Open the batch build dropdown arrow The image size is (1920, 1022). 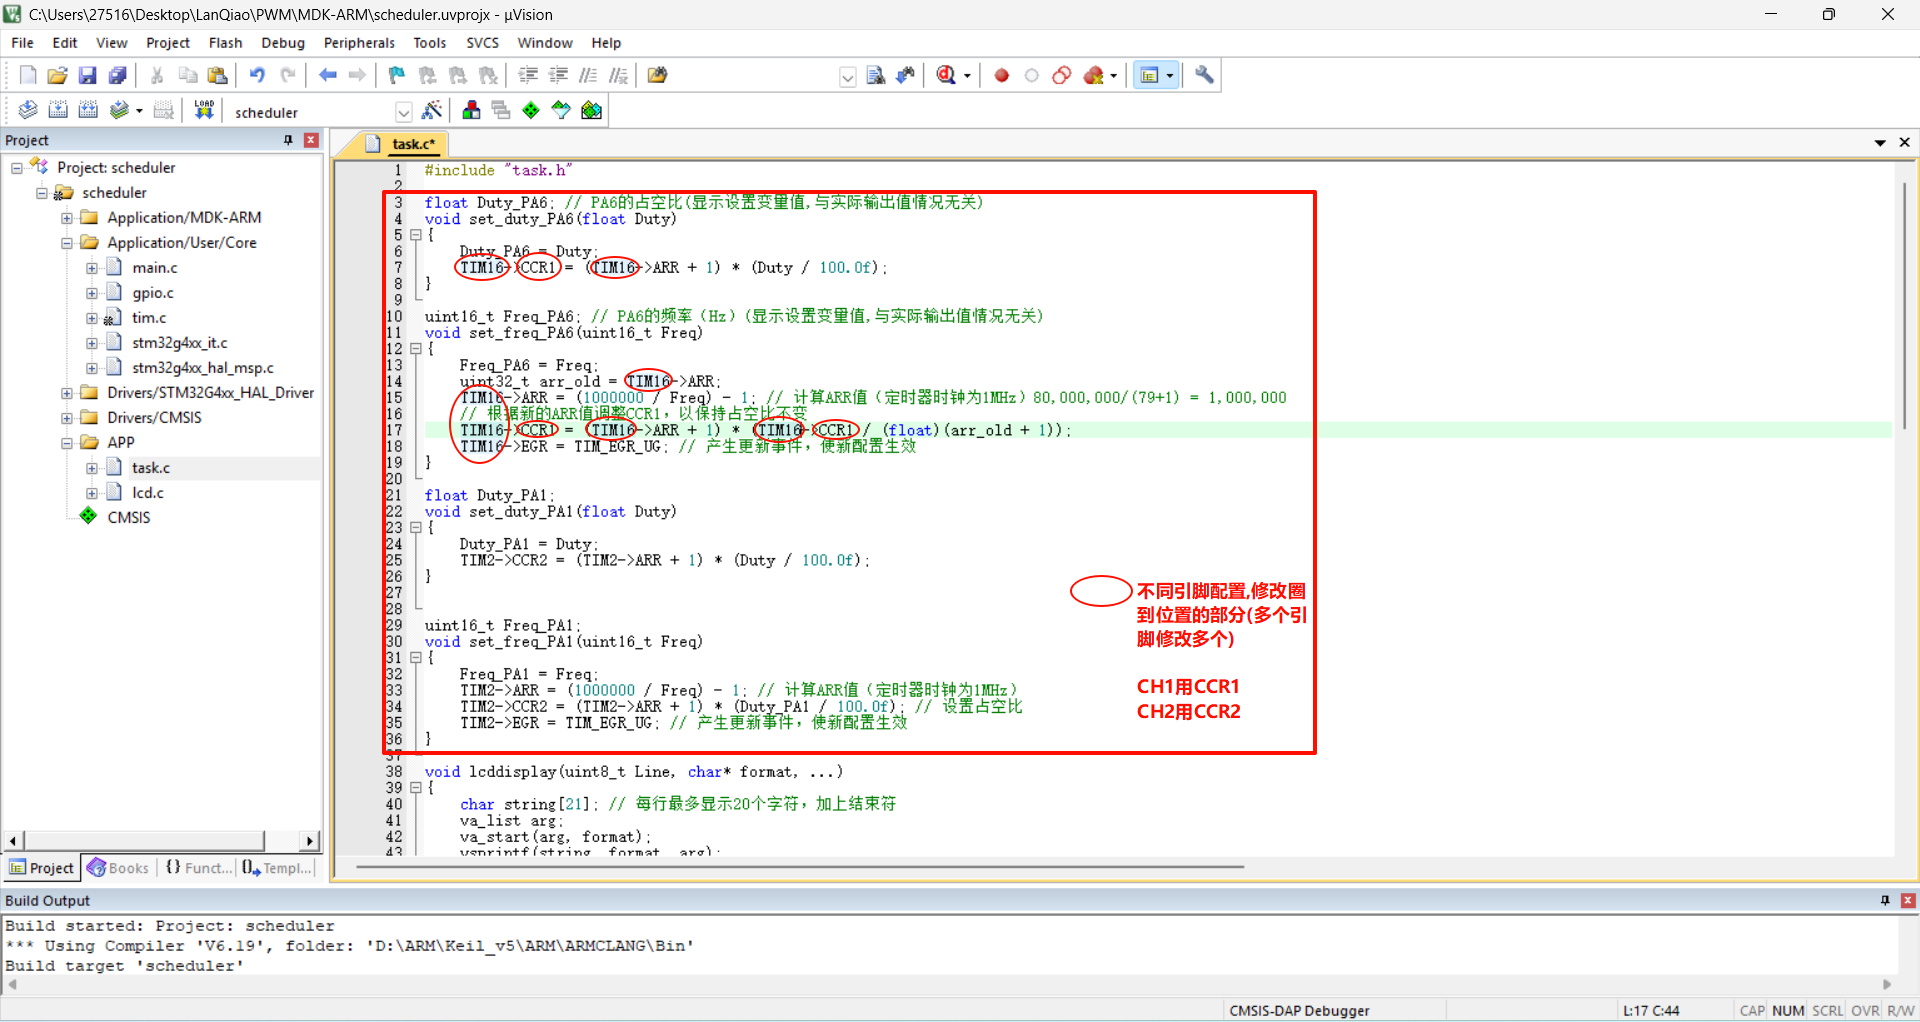pyautogui.click(x=139, y=111)
